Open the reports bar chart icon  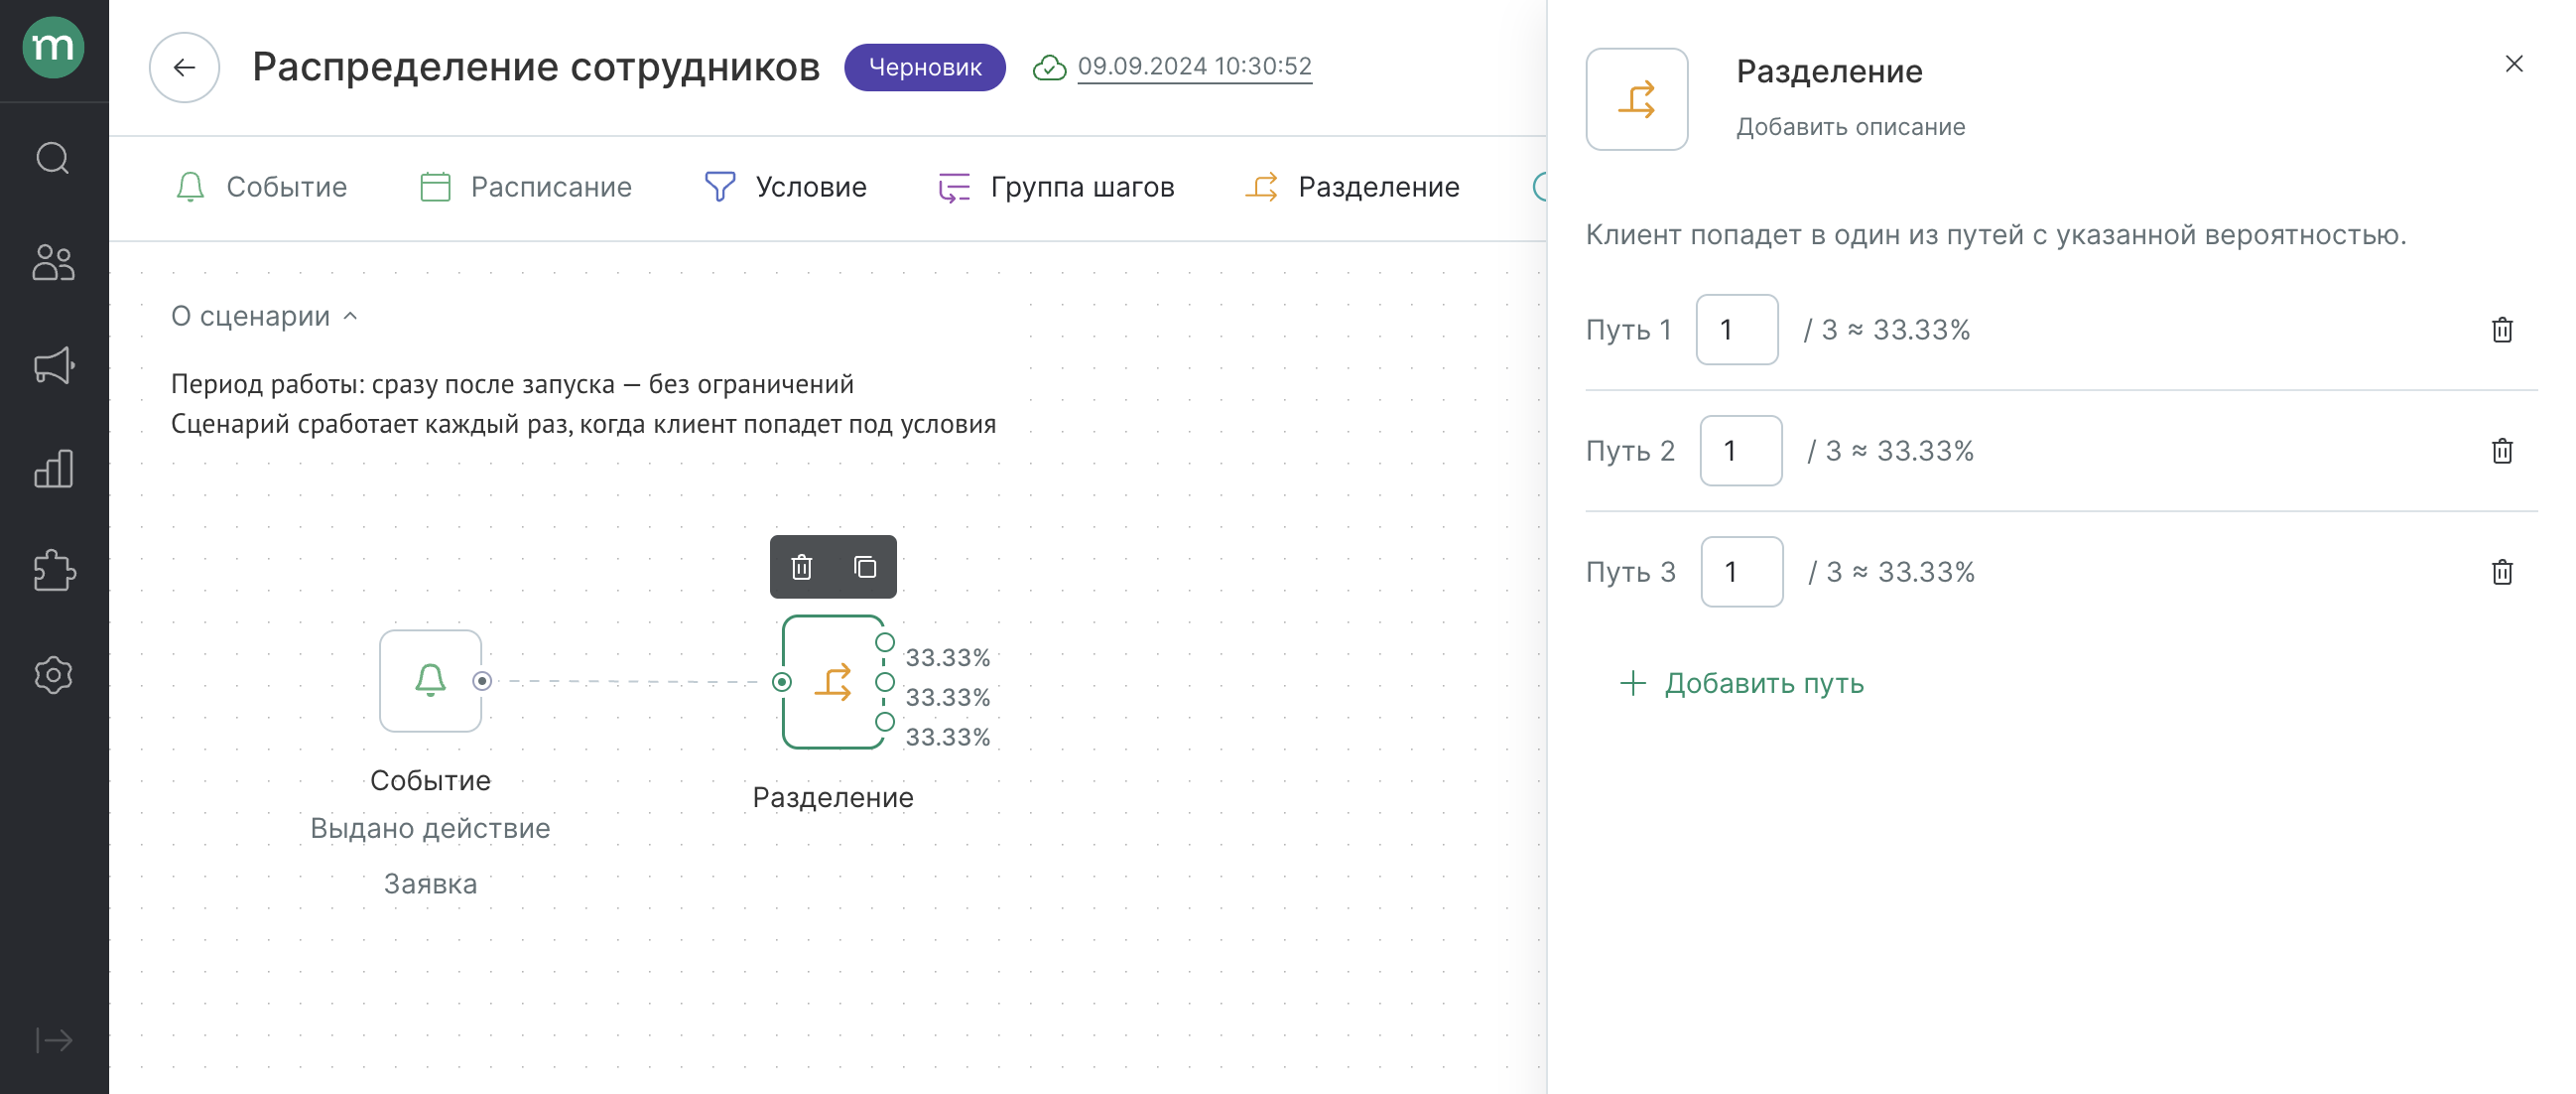click(53, 468)
